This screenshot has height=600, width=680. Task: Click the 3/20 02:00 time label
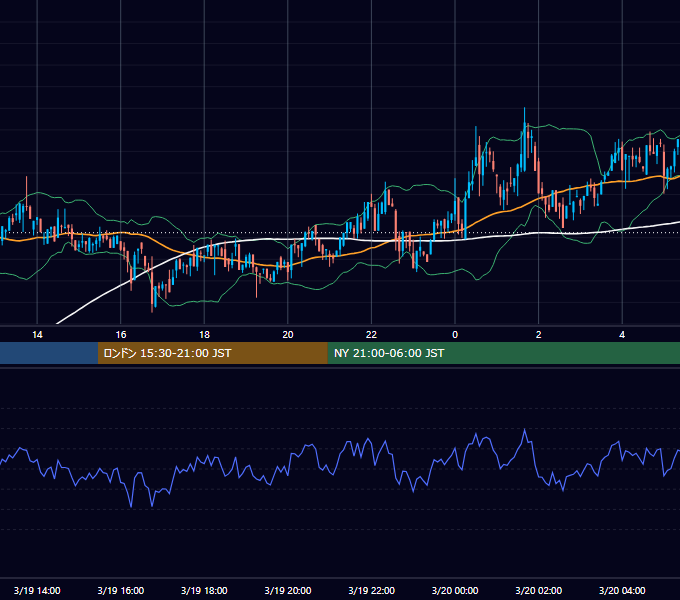tap(539, 590)
